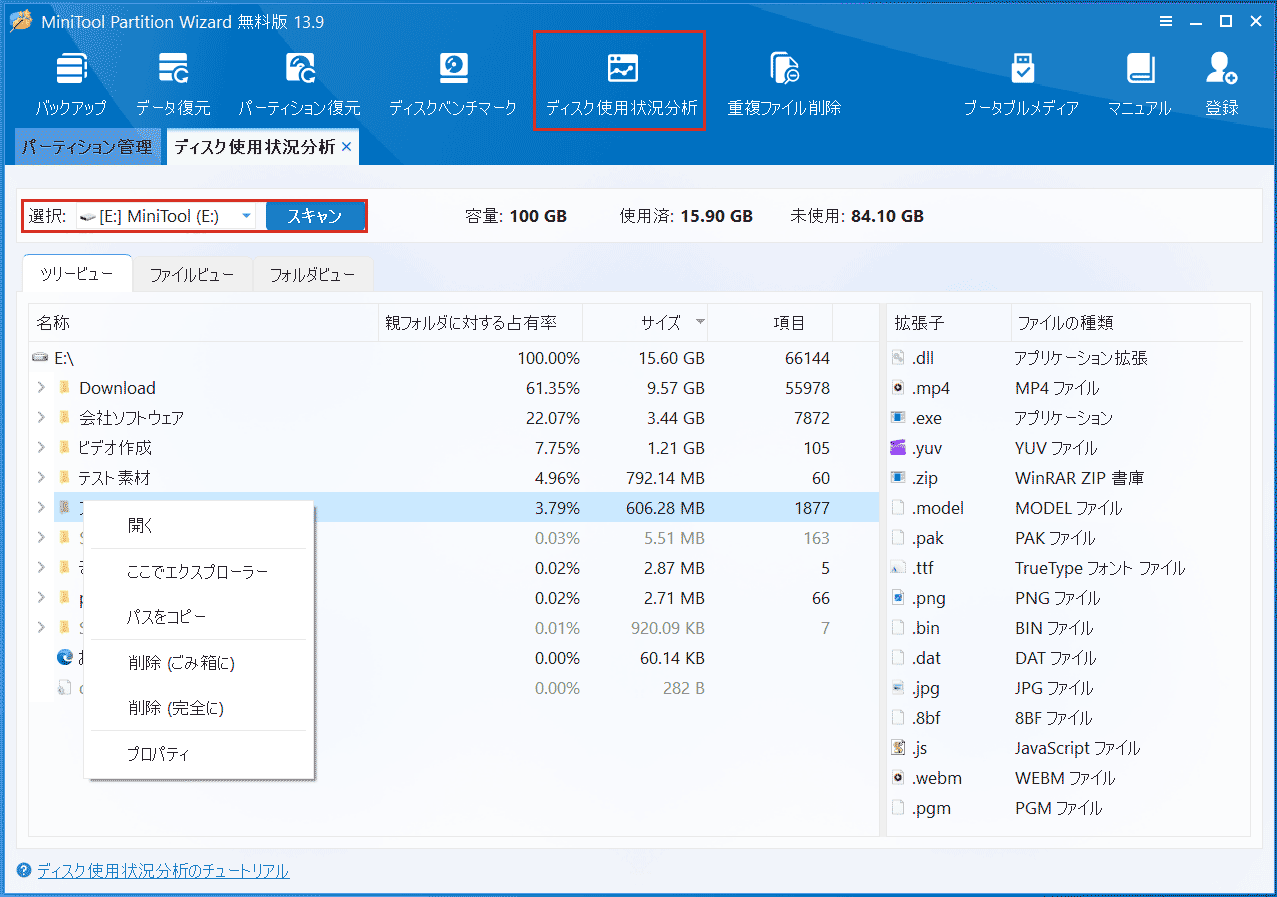Open the hamburger menu in the title bar
Screen dimensions: 1277x897
[1166, 21]
